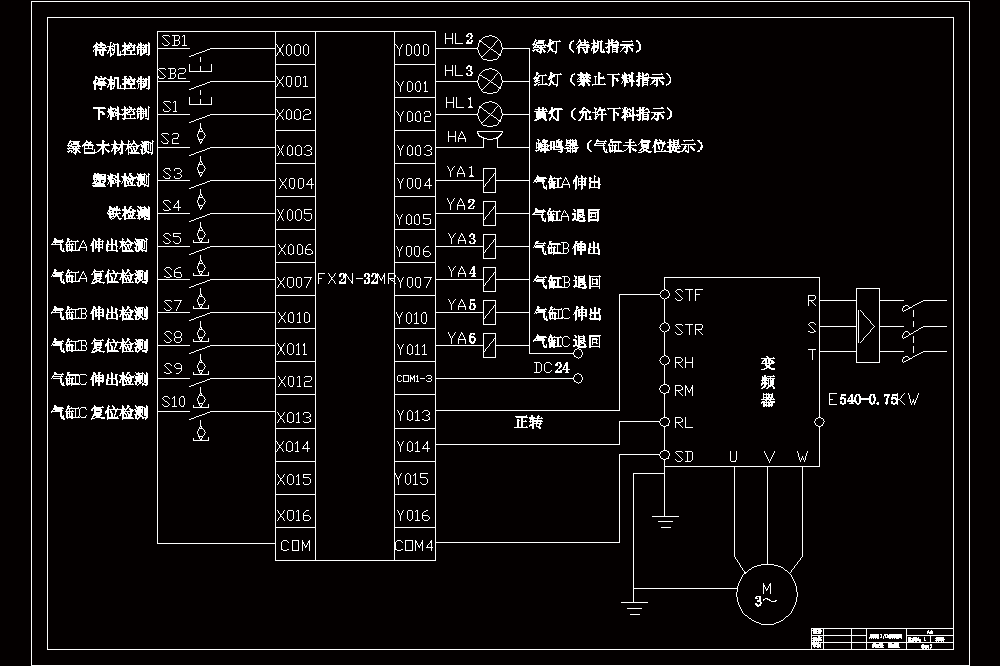Select the ground symbol below SD terminal
The image size is (1000, 666).
pyautogui.click(x=665, y=522)
